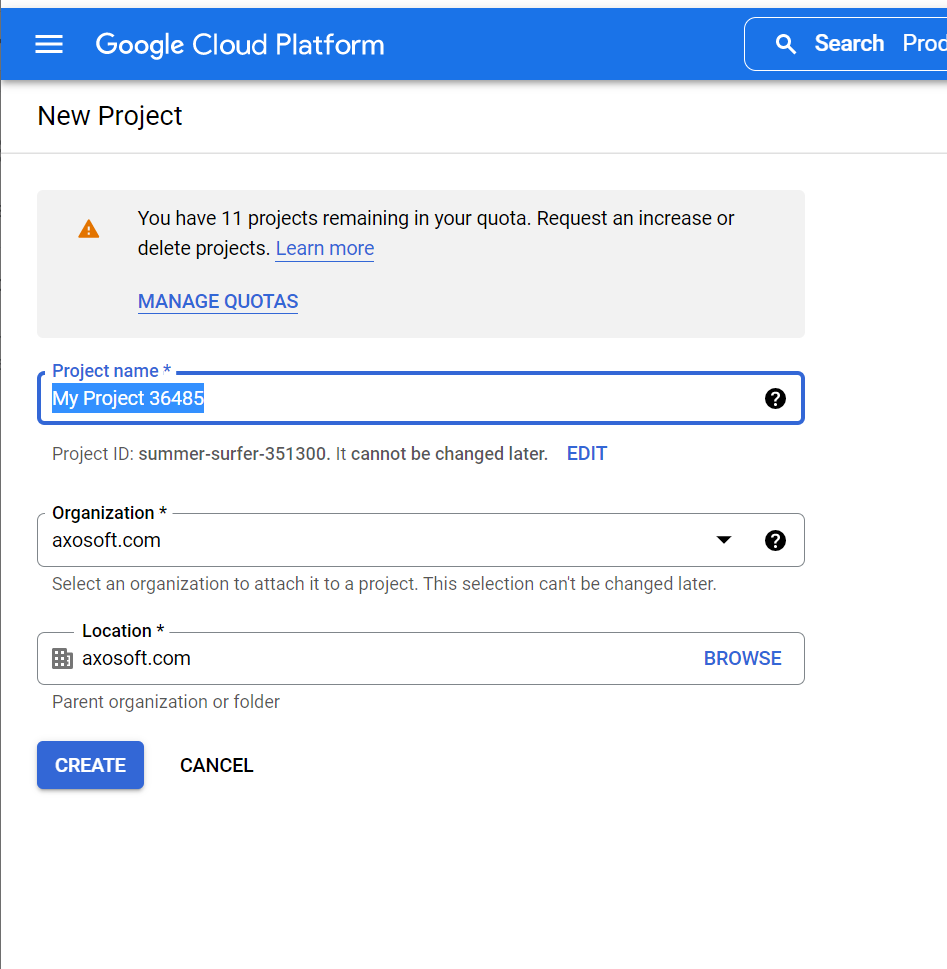Open MANAGE QUOTAS link
This screenshot has width=947, height=969.
pos(218,302)
